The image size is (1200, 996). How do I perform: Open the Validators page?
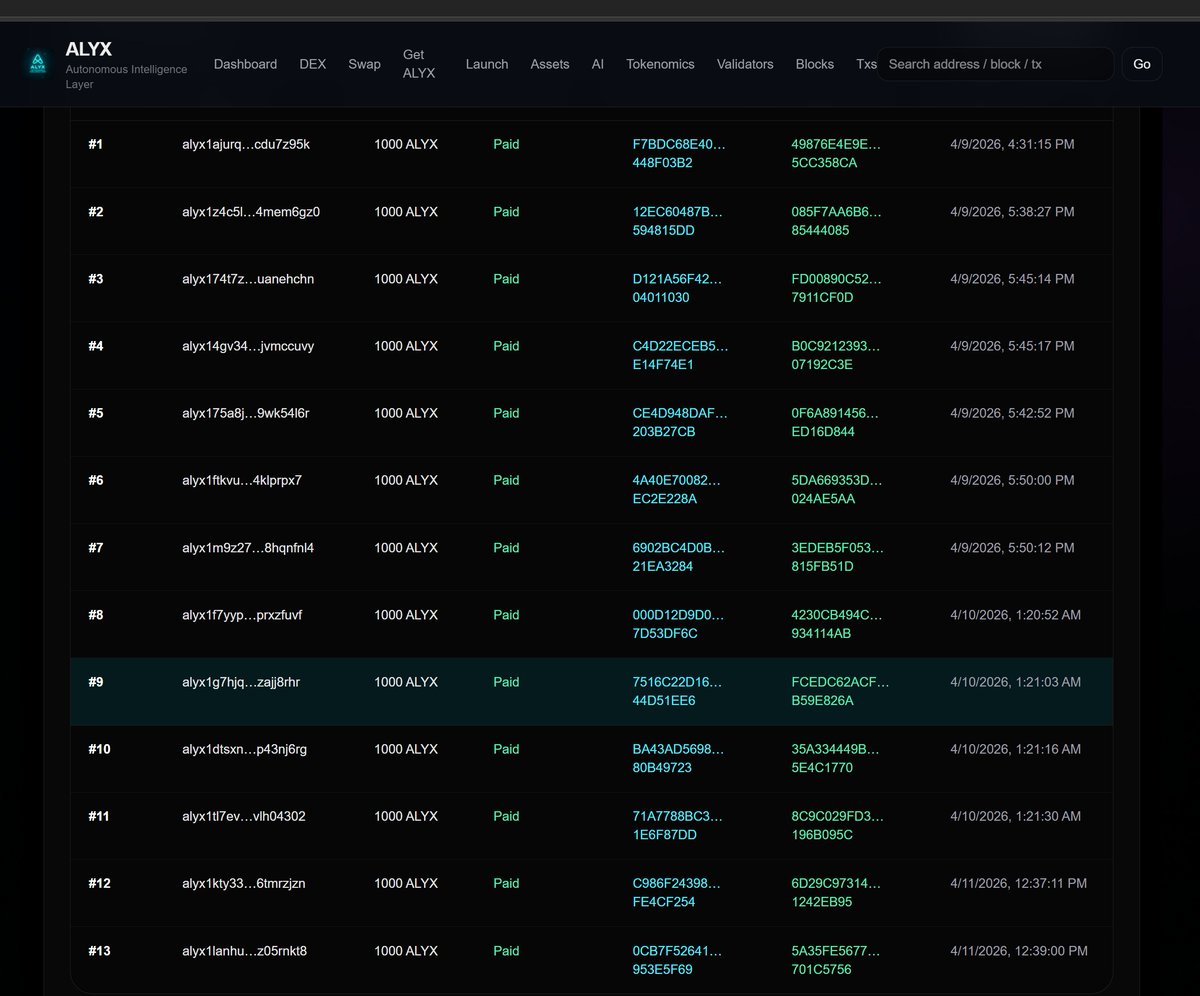tap(745, 64)
